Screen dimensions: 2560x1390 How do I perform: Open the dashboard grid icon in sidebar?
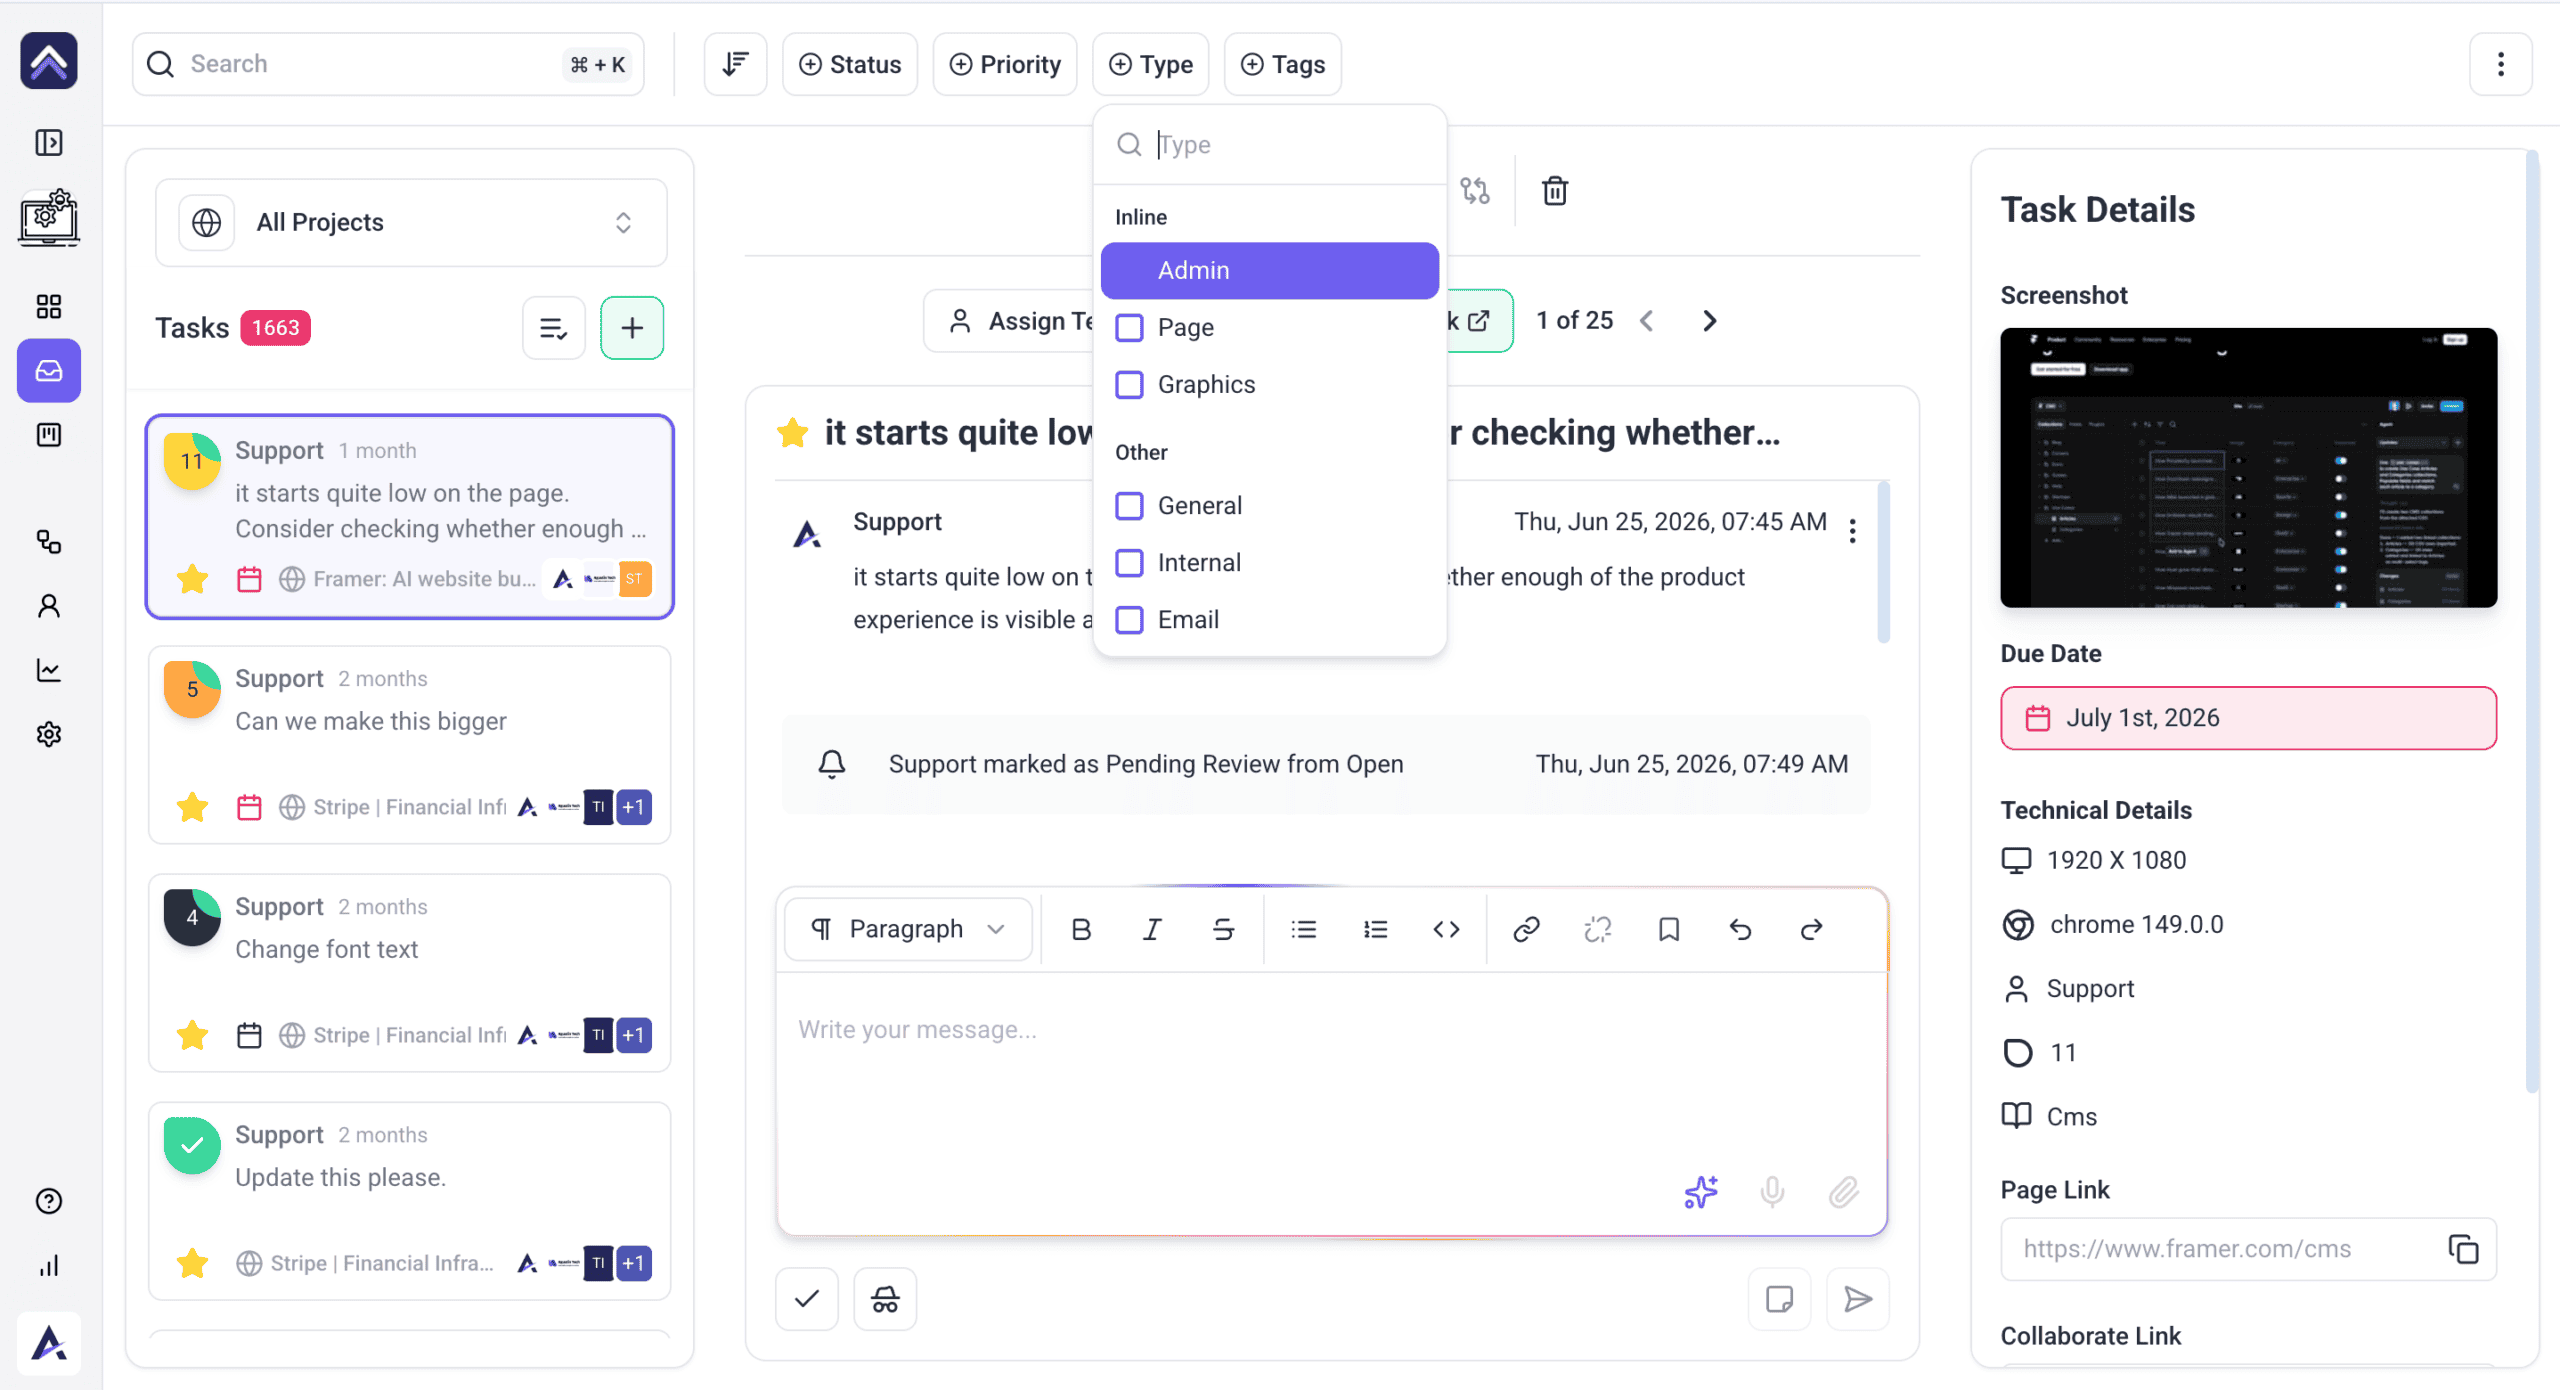point(48,306)
